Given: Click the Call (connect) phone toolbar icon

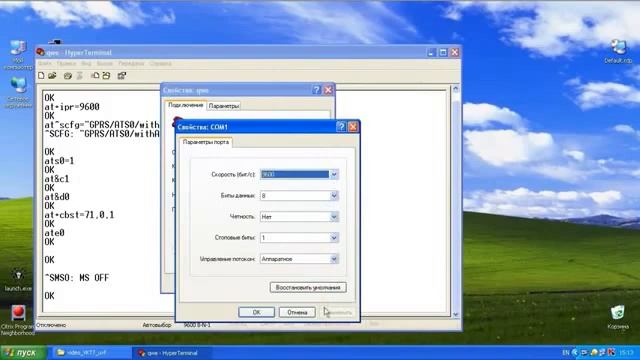Looking at the screenshot, I should (x=68, y=76).
